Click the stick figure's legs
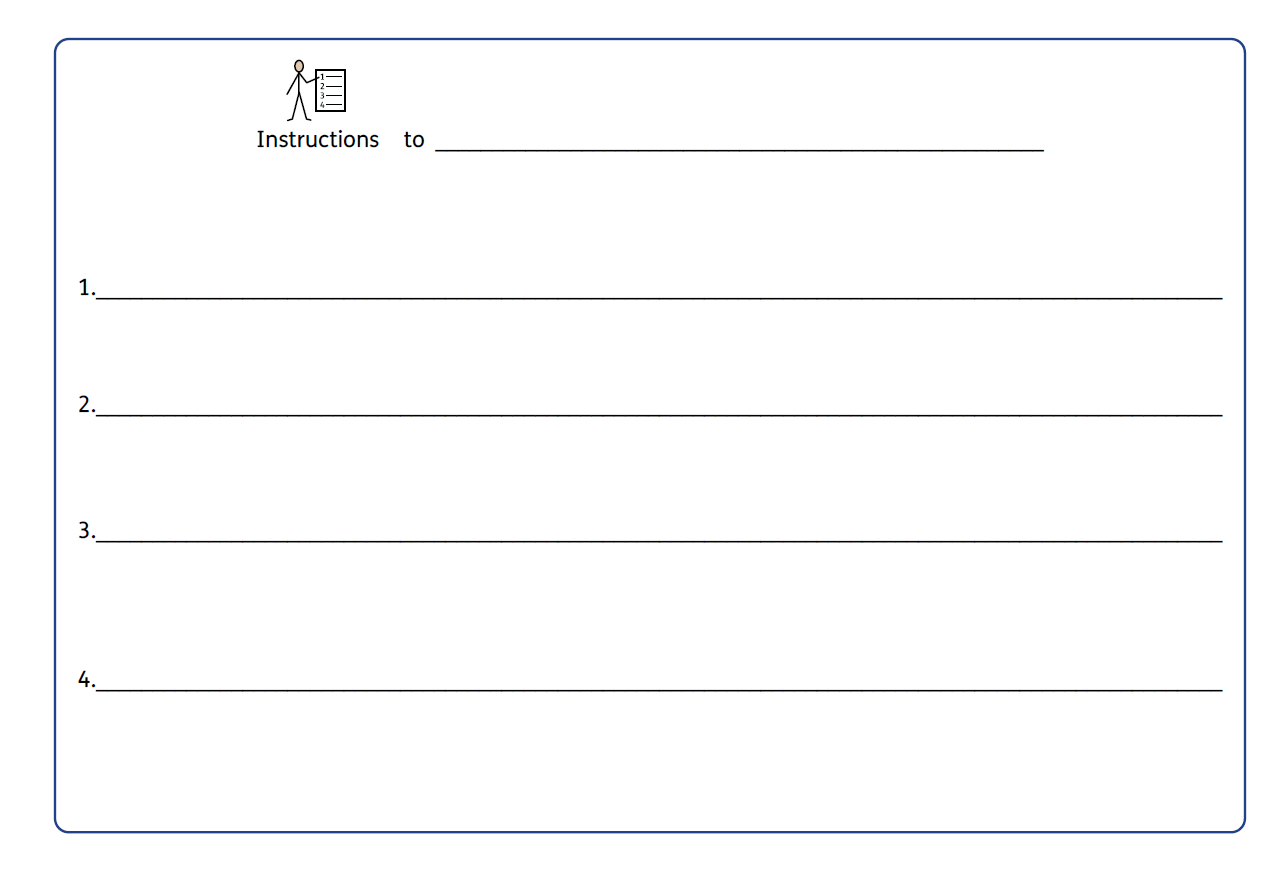 point(299,108)
